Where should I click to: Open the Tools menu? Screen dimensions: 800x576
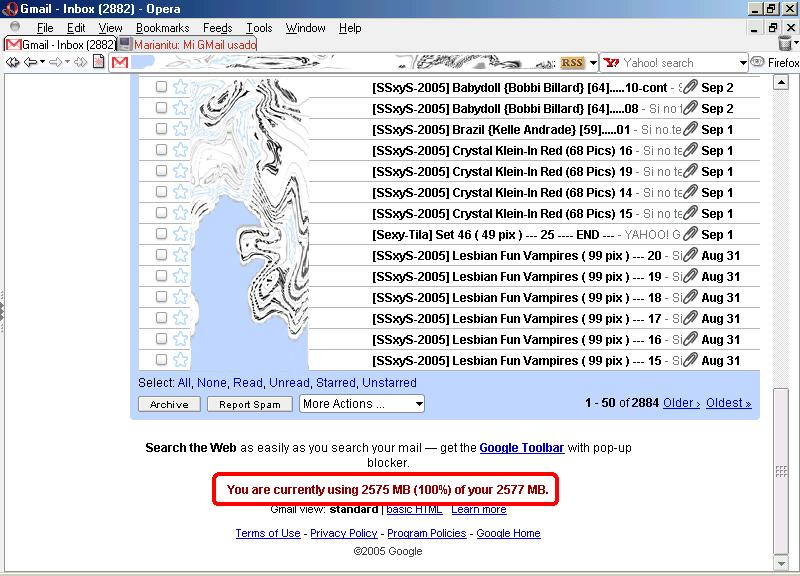coord(259,28)
